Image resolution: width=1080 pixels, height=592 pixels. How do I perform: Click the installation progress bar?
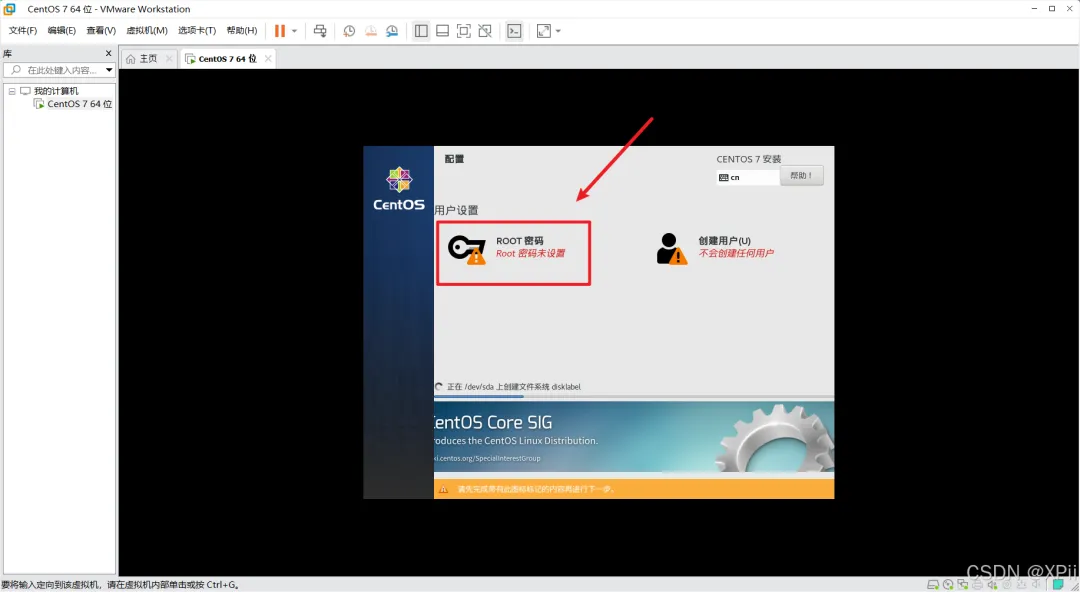pos(634,396)
